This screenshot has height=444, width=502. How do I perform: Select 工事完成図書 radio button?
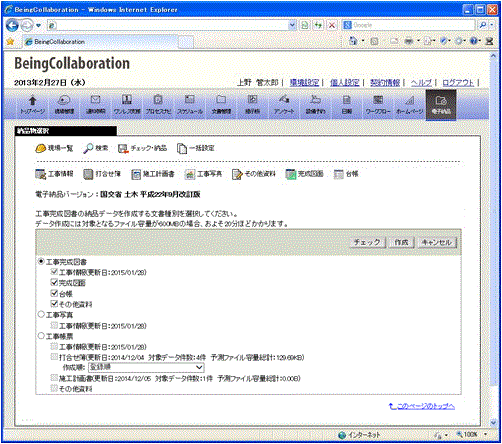(x=41, y=262)
